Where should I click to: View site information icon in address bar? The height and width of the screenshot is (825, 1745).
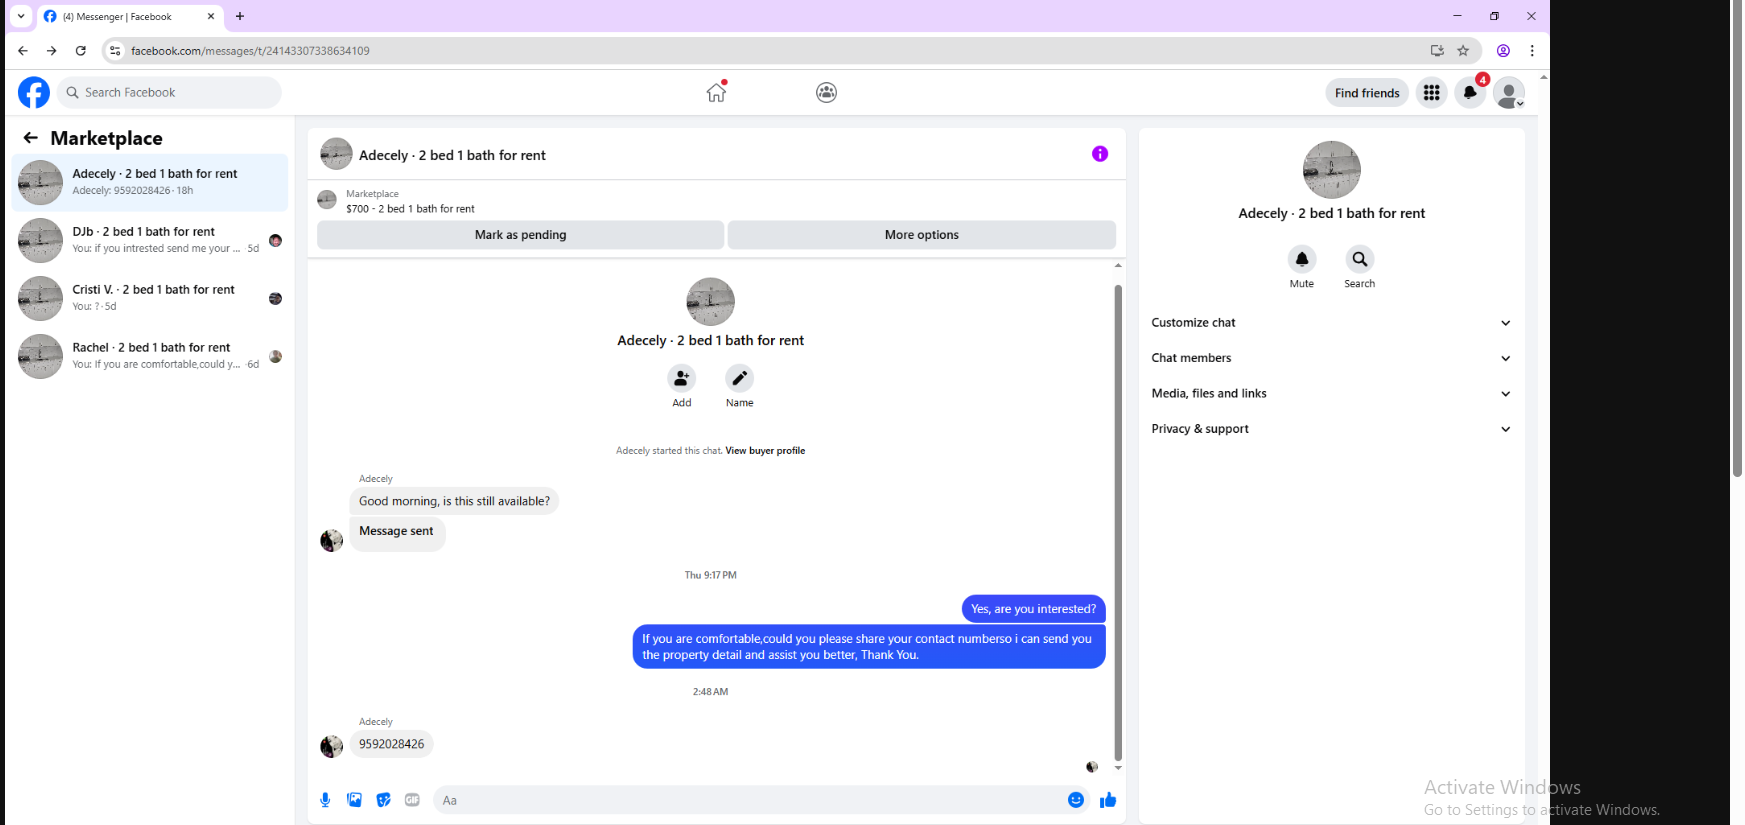[115, 51]
